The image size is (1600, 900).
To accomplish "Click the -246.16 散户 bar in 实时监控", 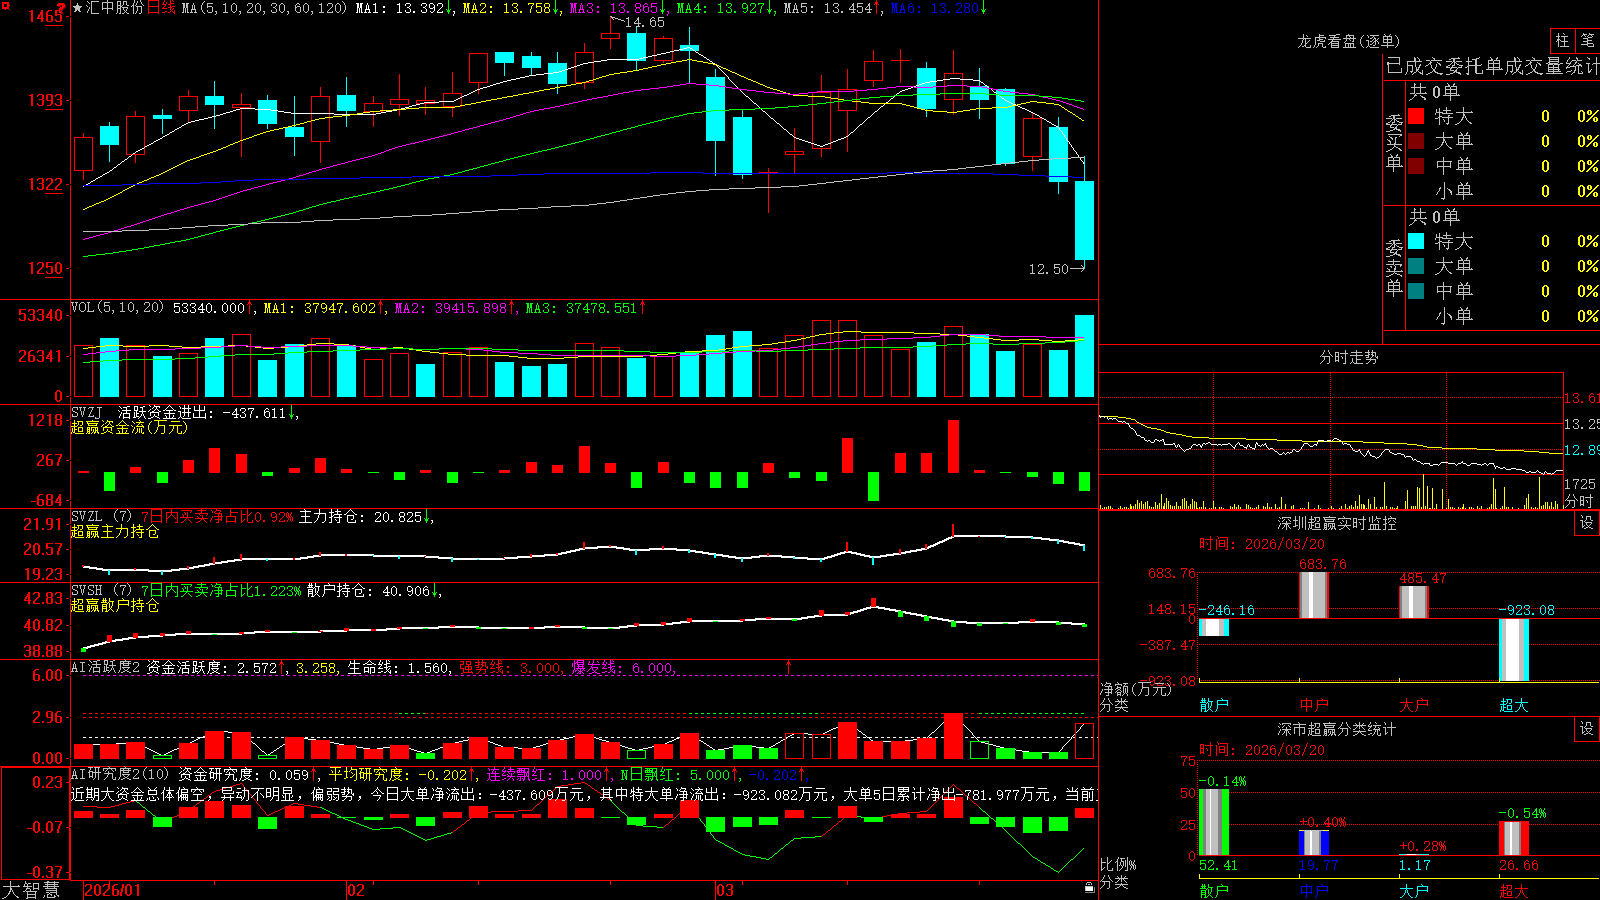I will pyautogui.click(x=1213, y=627).
